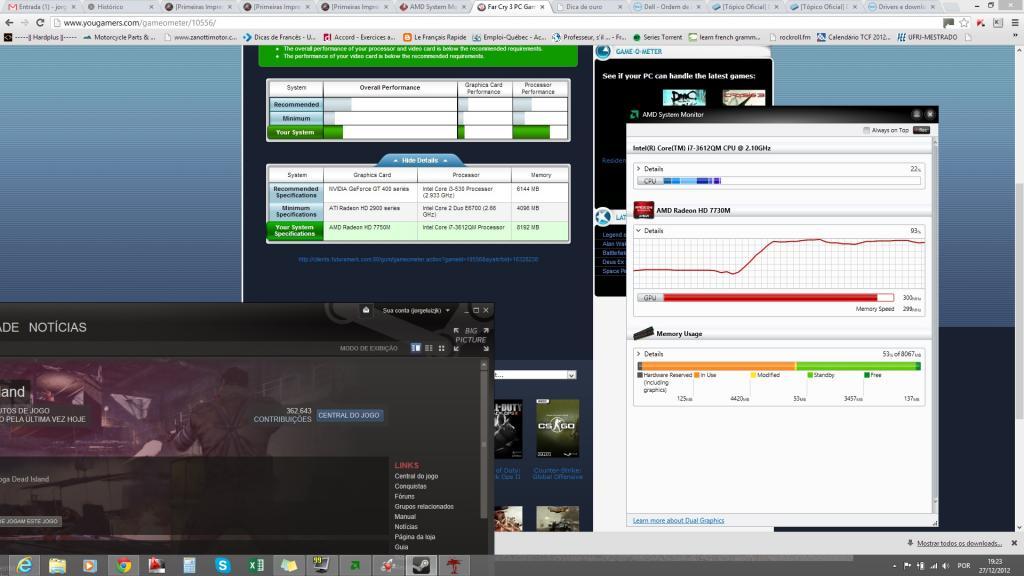Expand the Memory Usage Details section
1024x576 pixels.
639,354
